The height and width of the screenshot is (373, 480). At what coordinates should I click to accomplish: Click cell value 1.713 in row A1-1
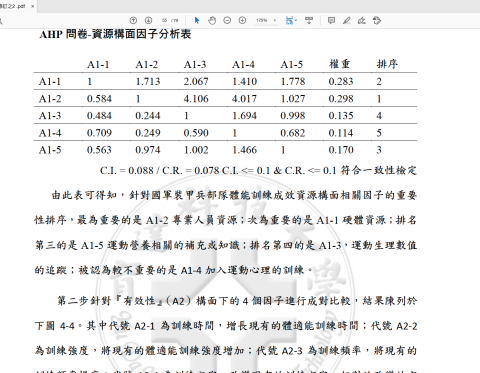(148, 81)
